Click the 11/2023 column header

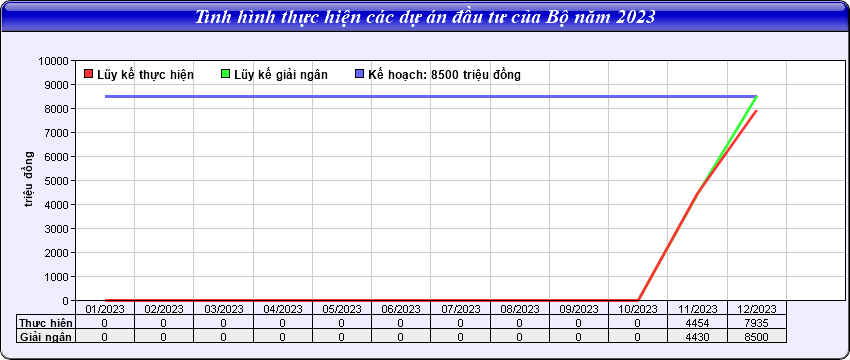point(697,309)
